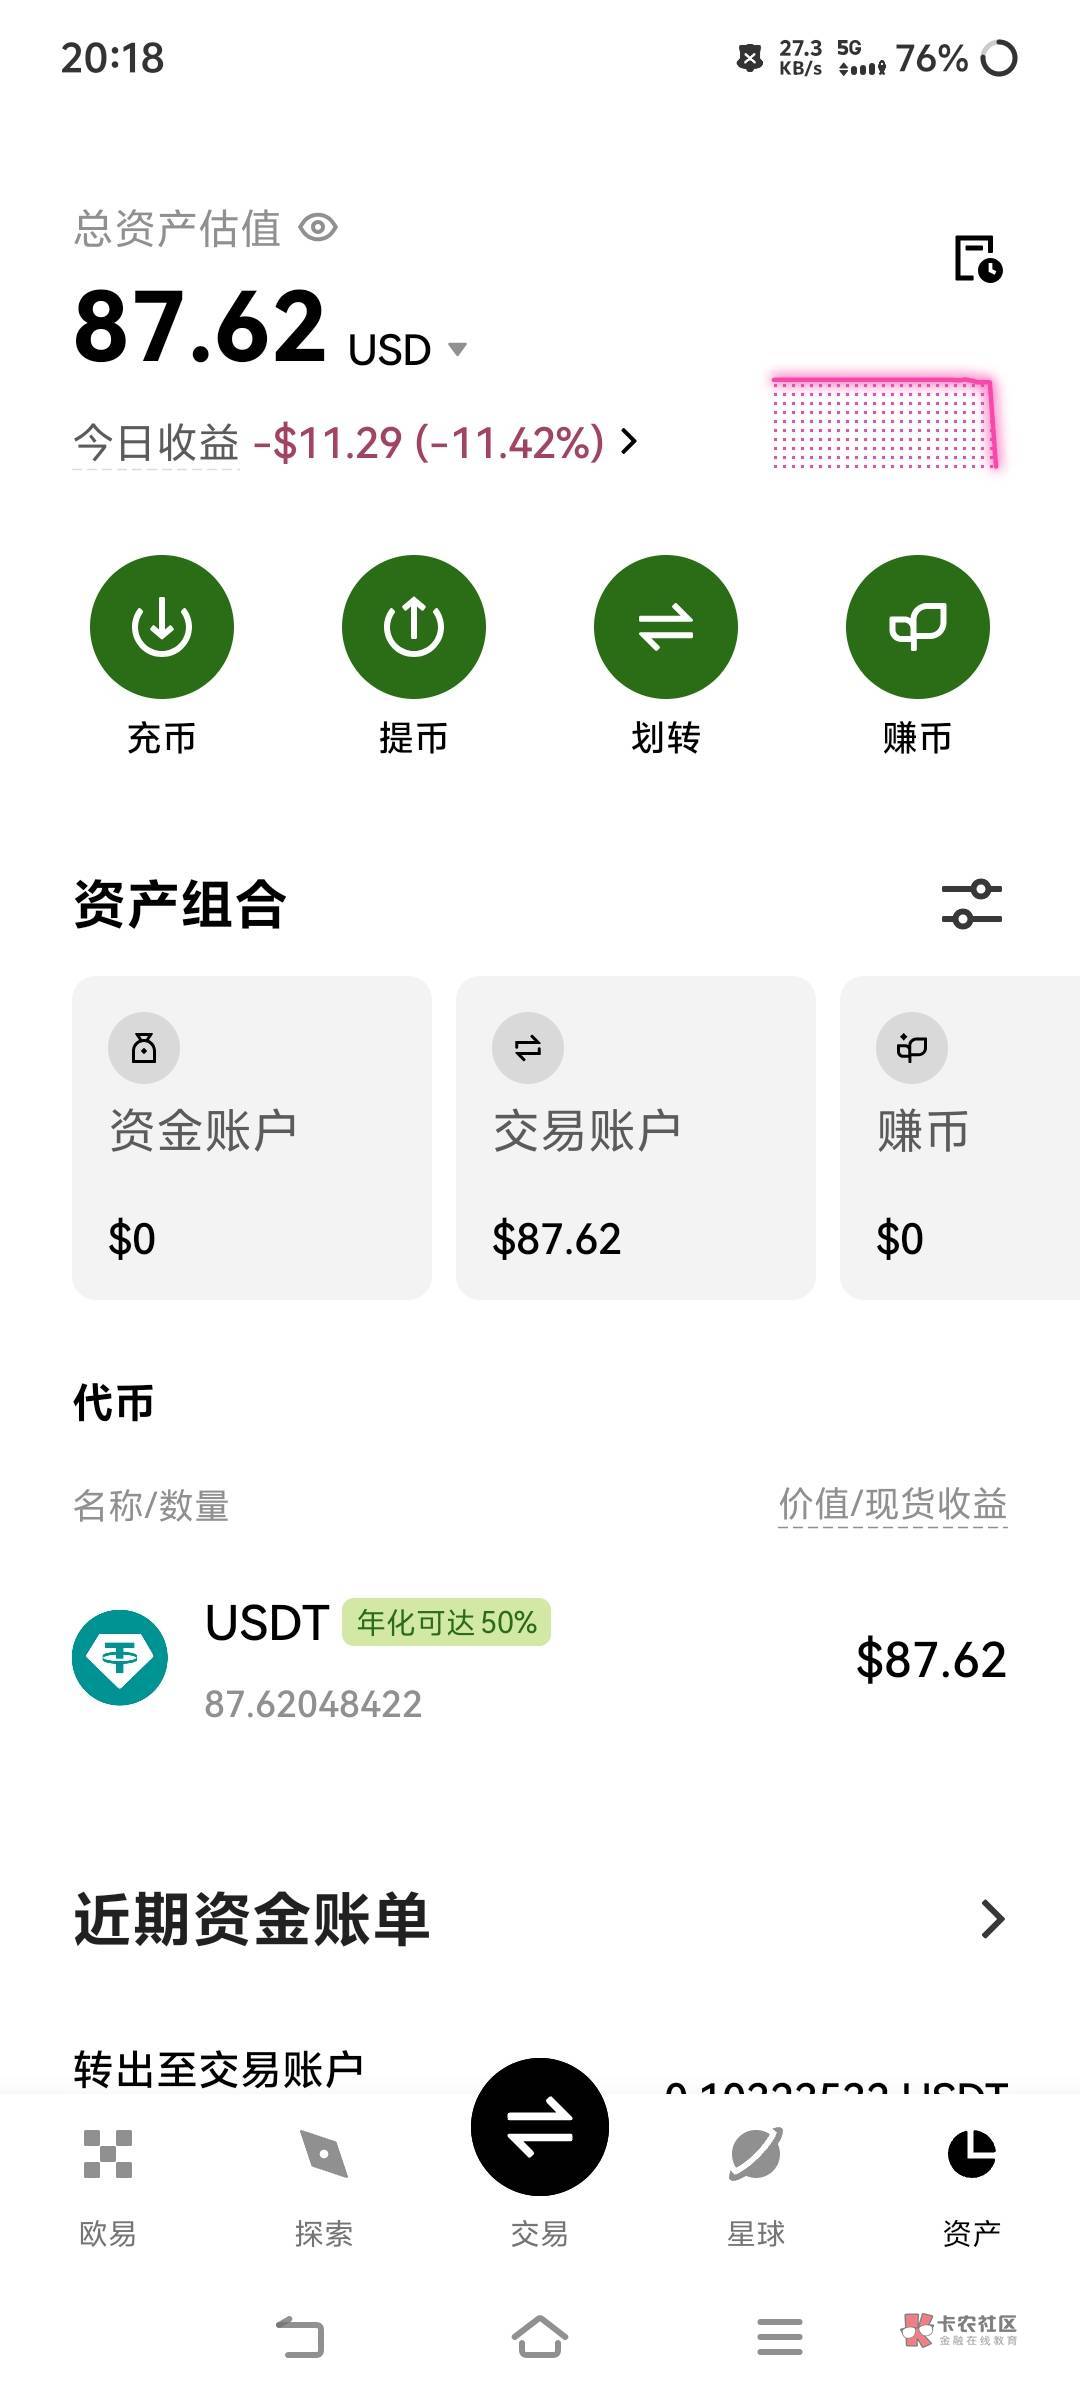Expand today's profit details chevron
Screen dimensions: 1080x2400
(x=629, y=441)
